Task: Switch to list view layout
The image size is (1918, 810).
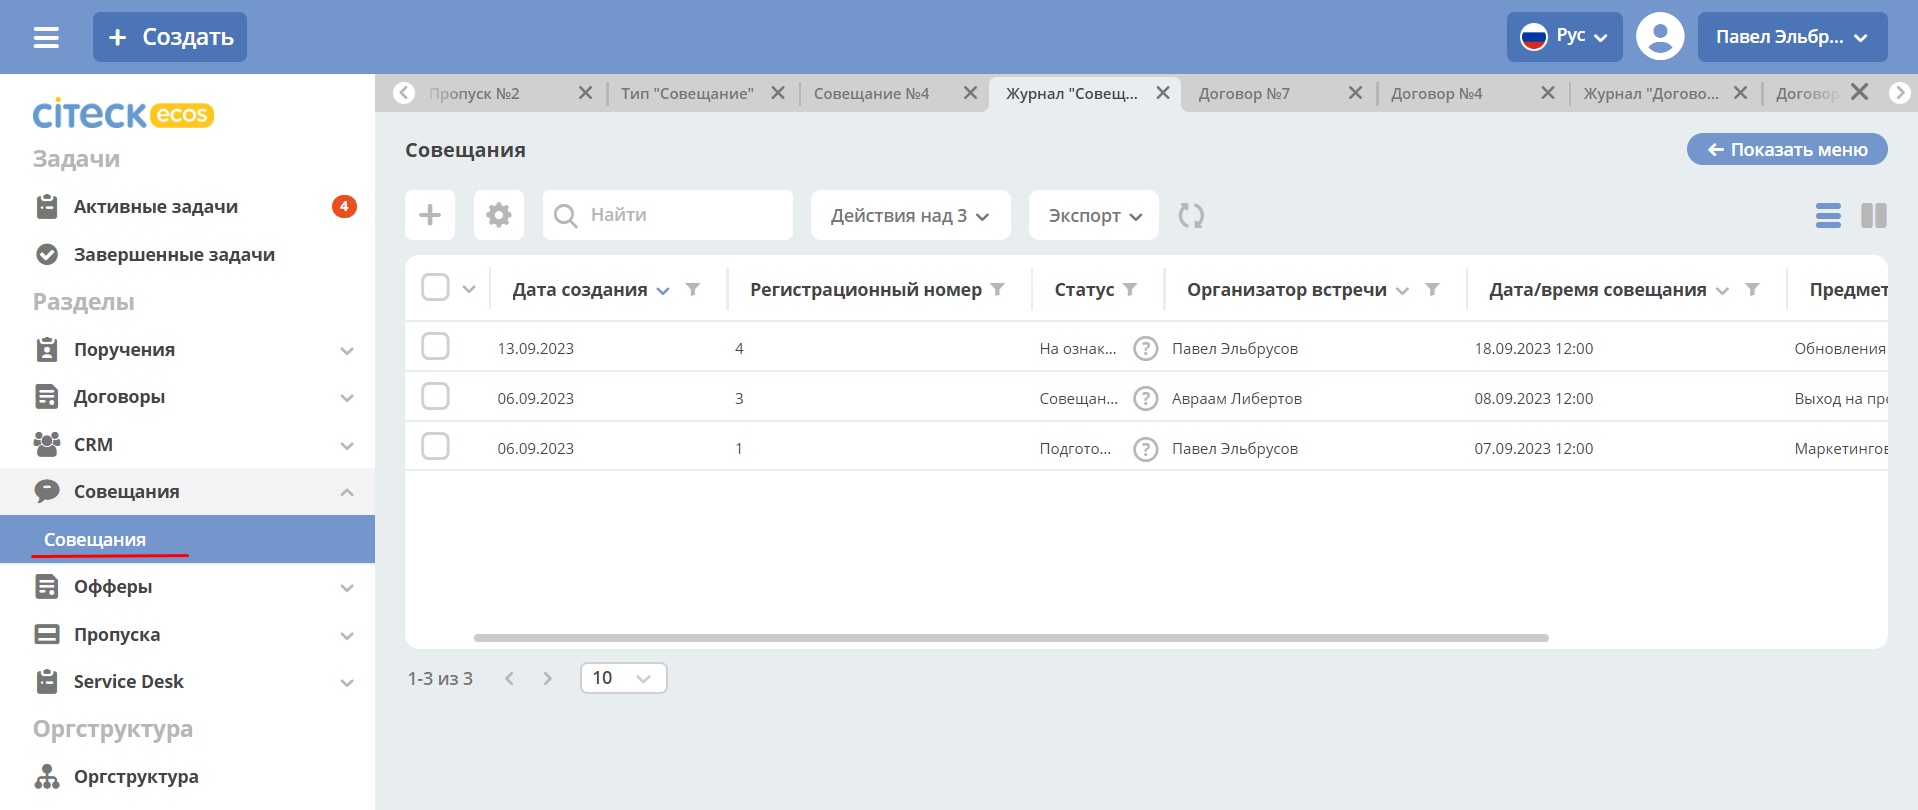Action: click(1828, 215)
